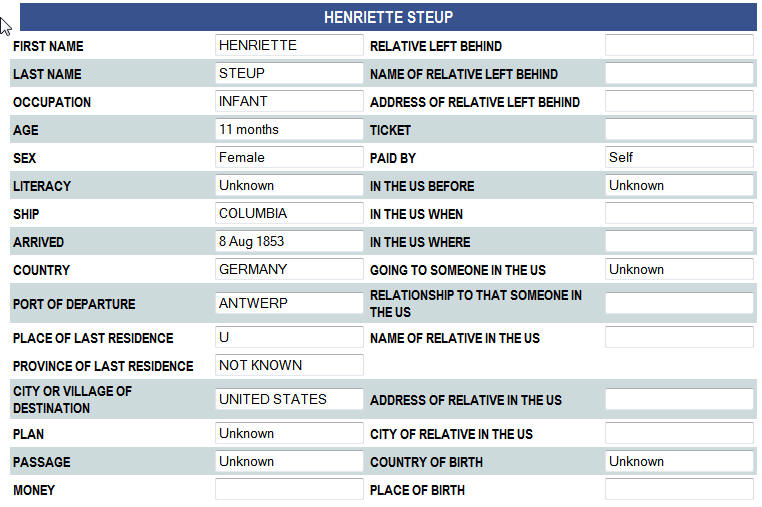Focus the Age field showing 11 months
The width and height of the screenshot is (762, 507).
tap(289, 130)
